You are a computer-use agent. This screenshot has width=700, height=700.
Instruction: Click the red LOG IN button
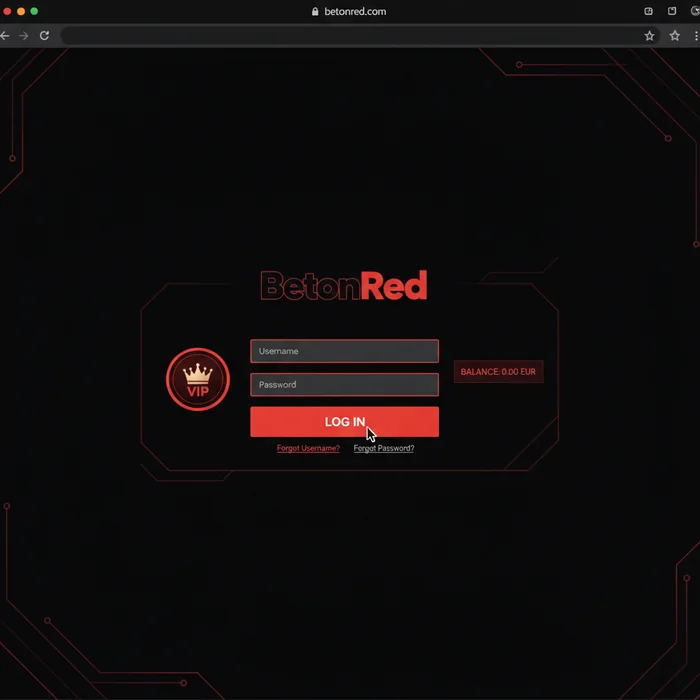(344, 421)
